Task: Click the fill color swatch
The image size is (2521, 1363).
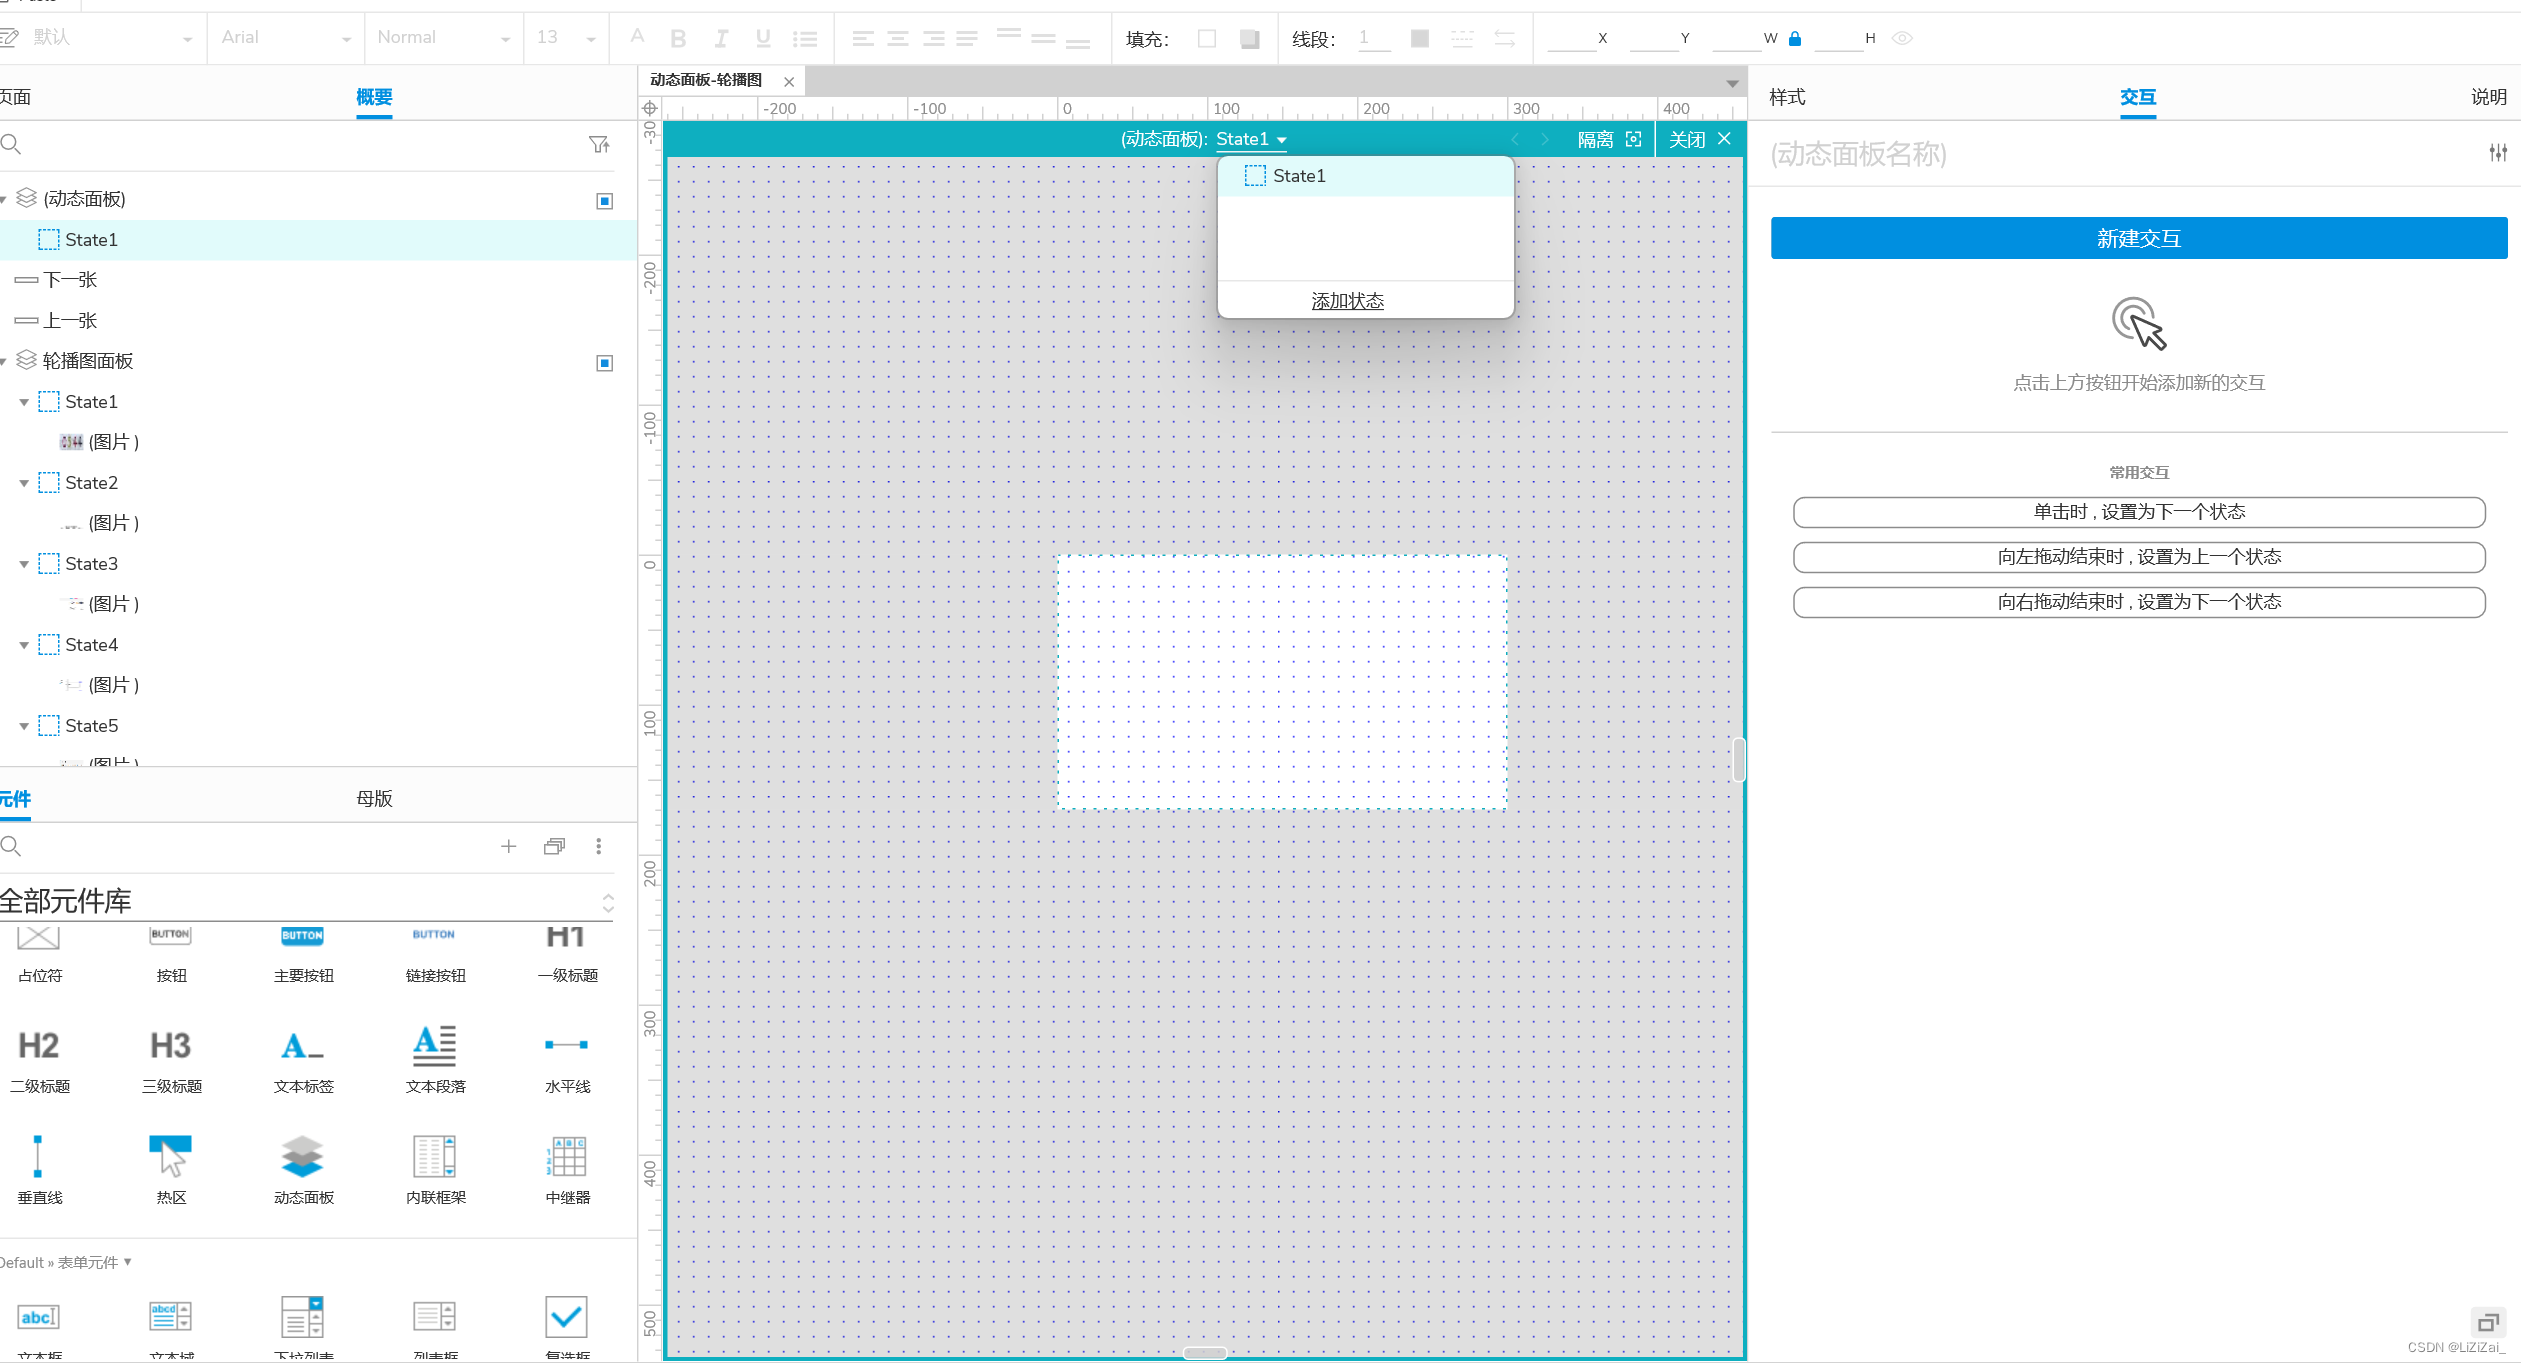Action: (x=1207, y=38)
